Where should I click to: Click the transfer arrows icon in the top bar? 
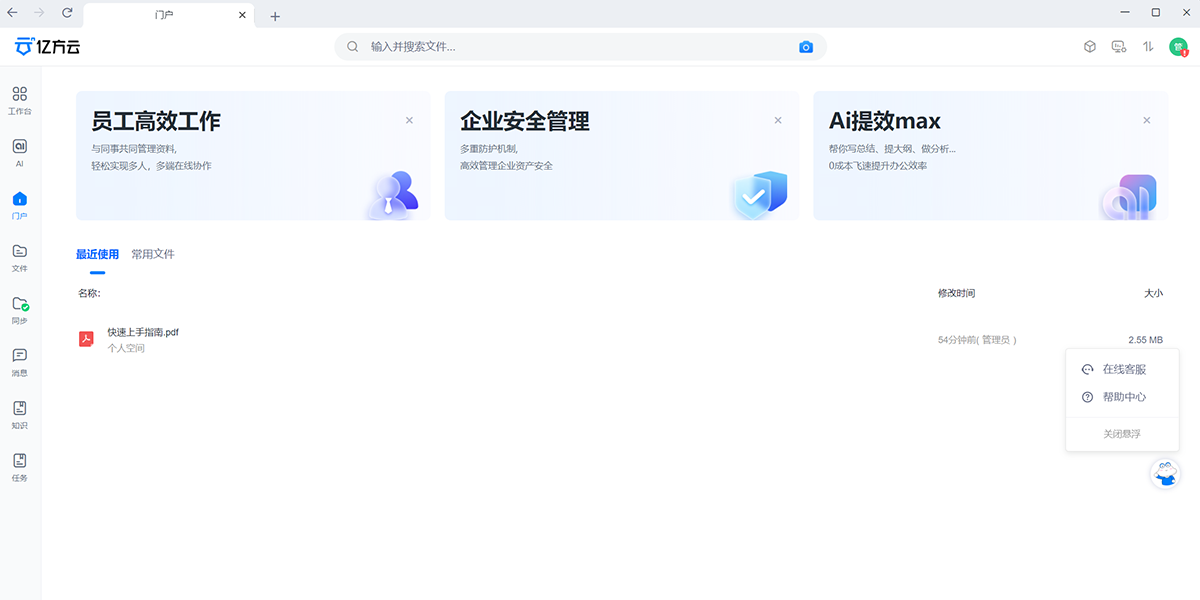click(x=1148, y=46)
